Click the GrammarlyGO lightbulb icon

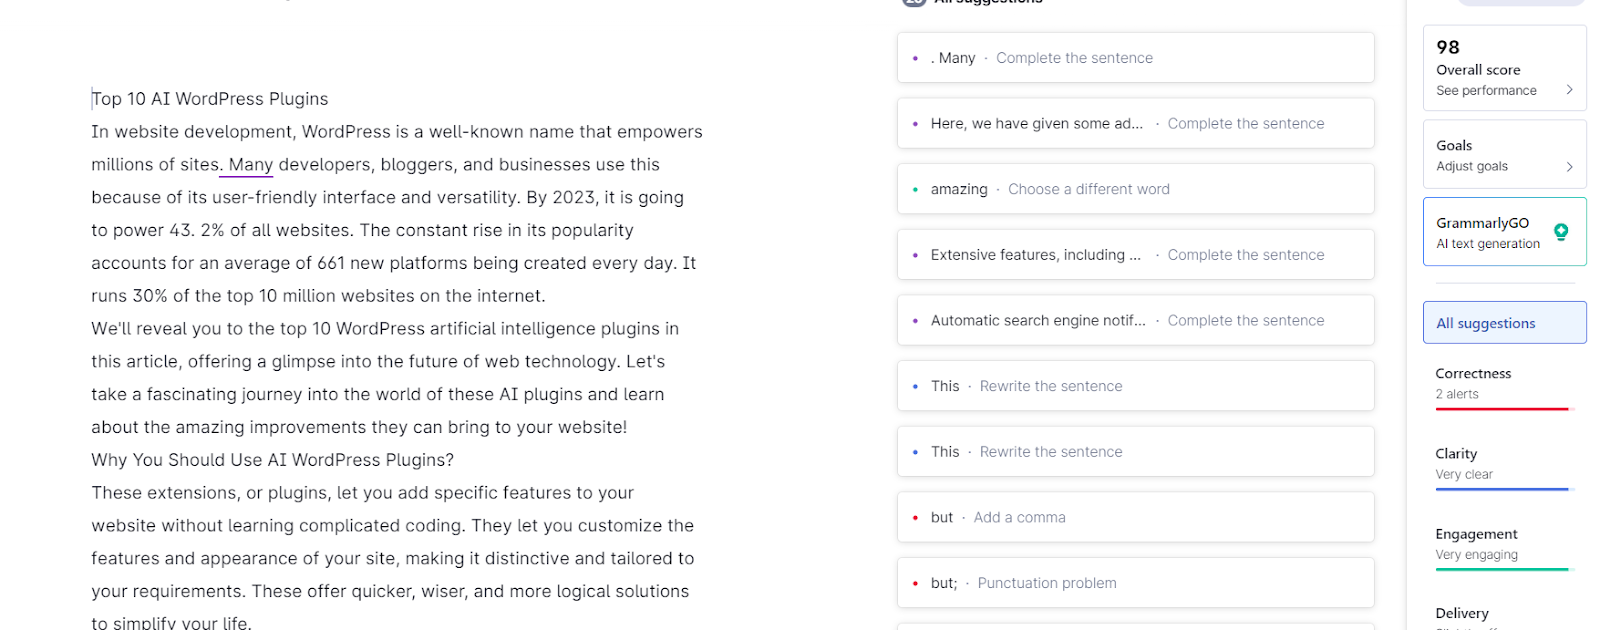point(1560,232)
